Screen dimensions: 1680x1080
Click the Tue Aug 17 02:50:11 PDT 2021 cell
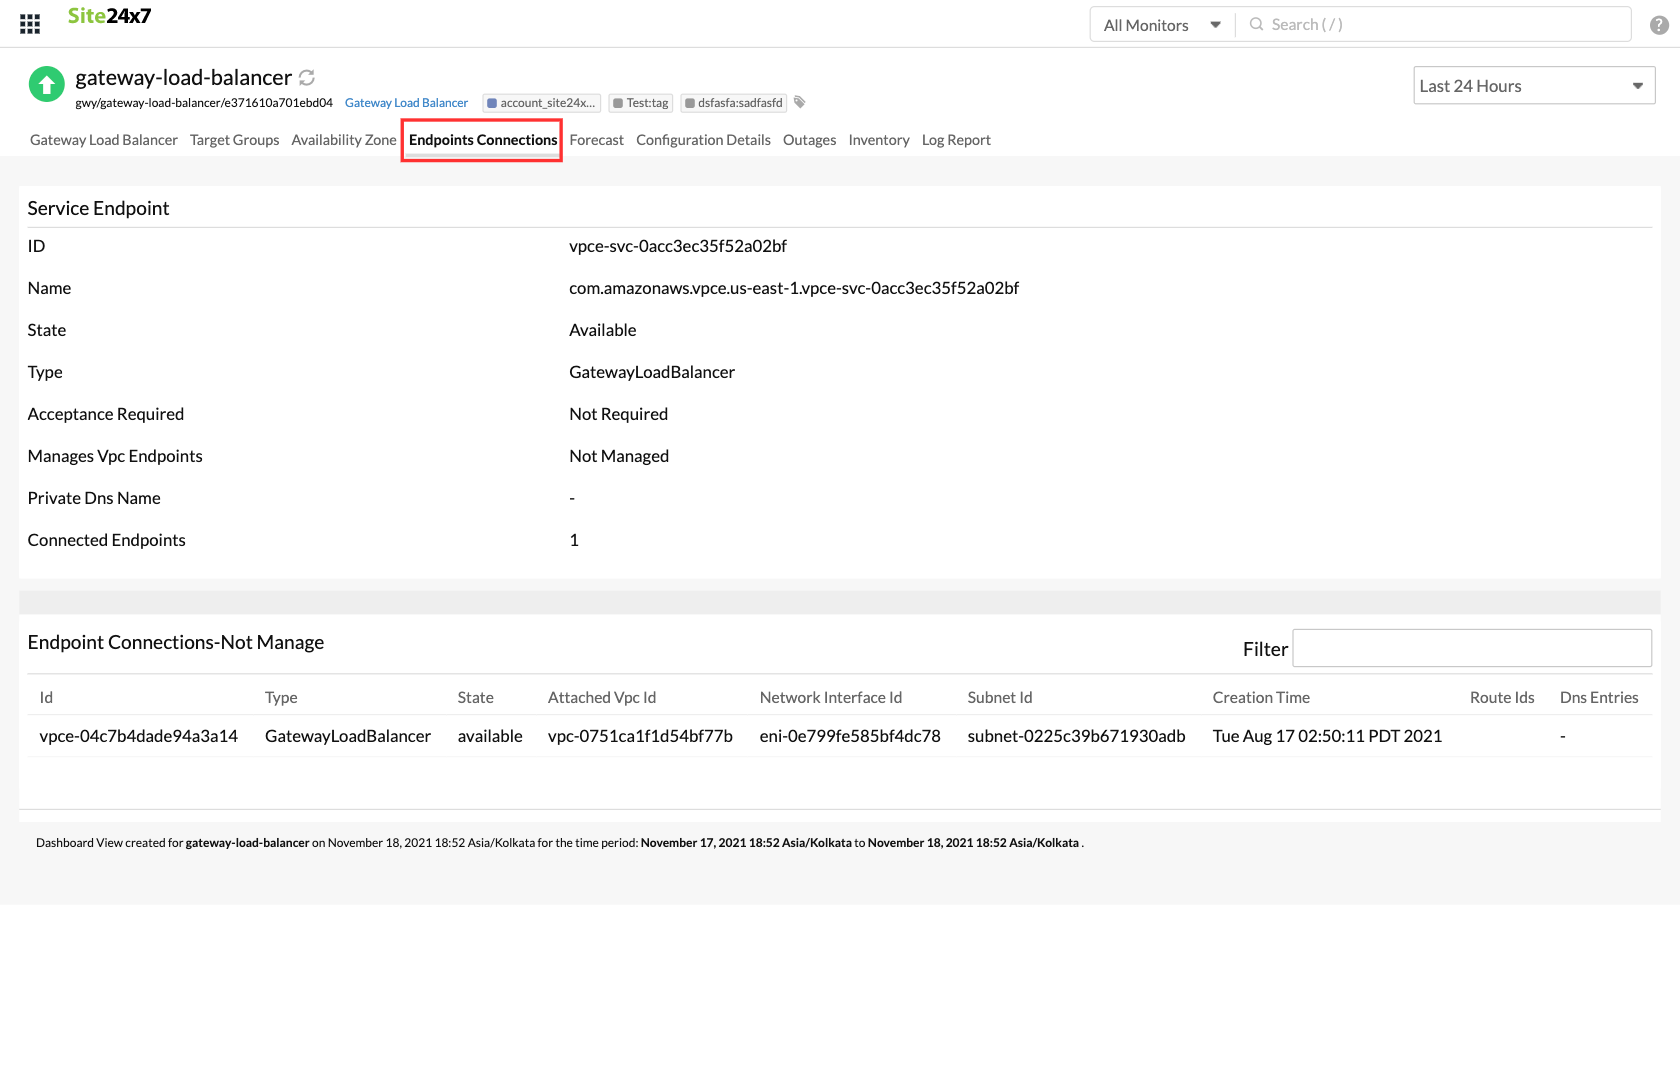pyautogui.click(x=1327, y=736)
